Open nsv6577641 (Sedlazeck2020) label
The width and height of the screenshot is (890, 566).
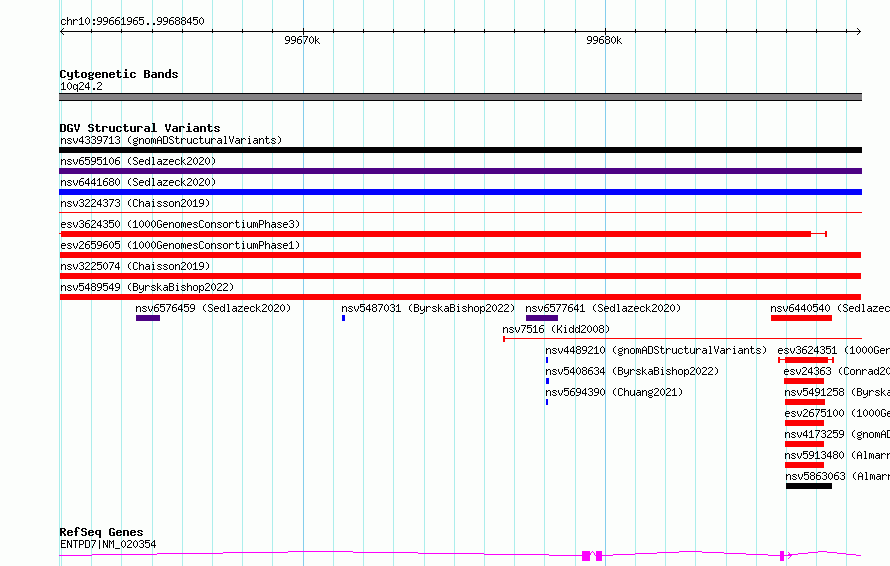click(603, 308)
